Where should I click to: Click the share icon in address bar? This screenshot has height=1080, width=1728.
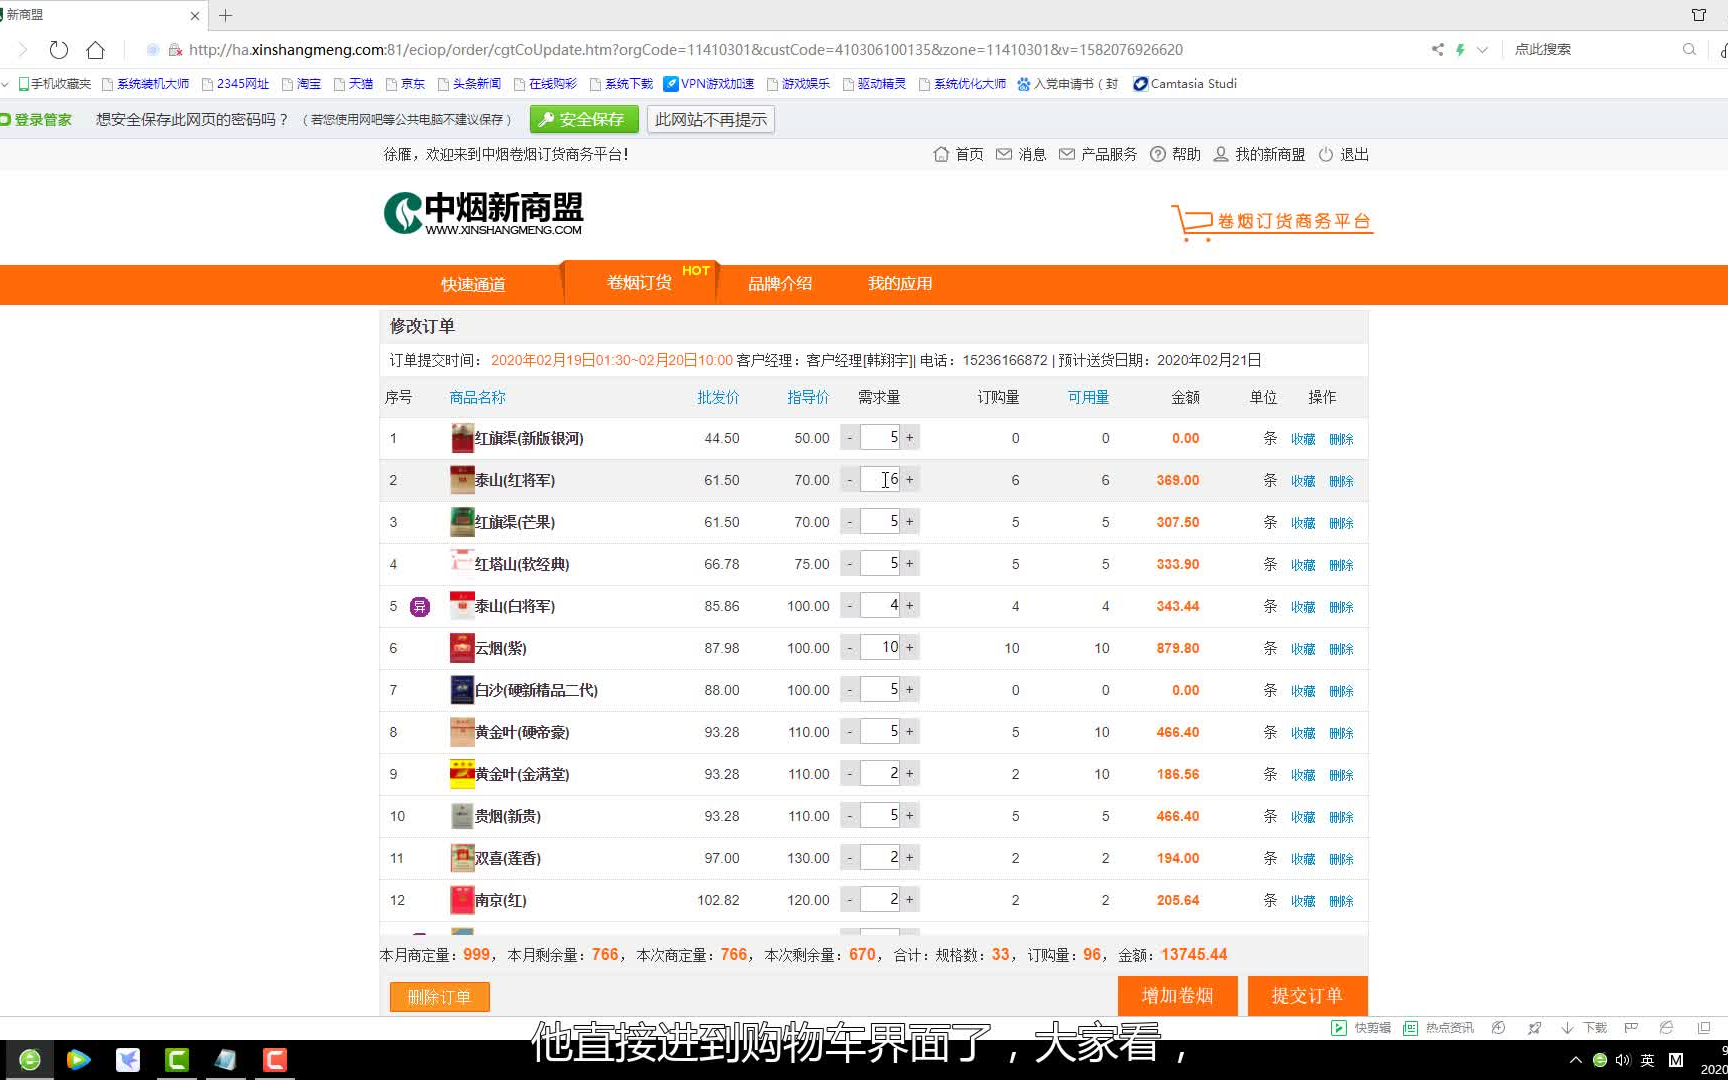(1437, 49)
